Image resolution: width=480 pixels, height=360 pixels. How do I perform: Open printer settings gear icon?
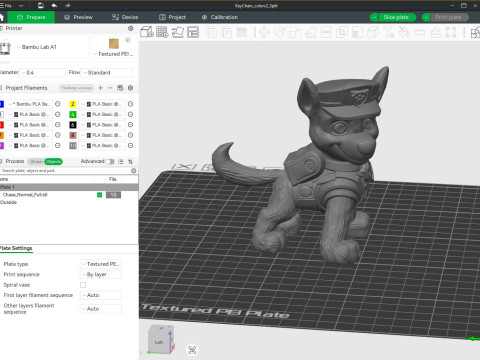pos(131,28)
